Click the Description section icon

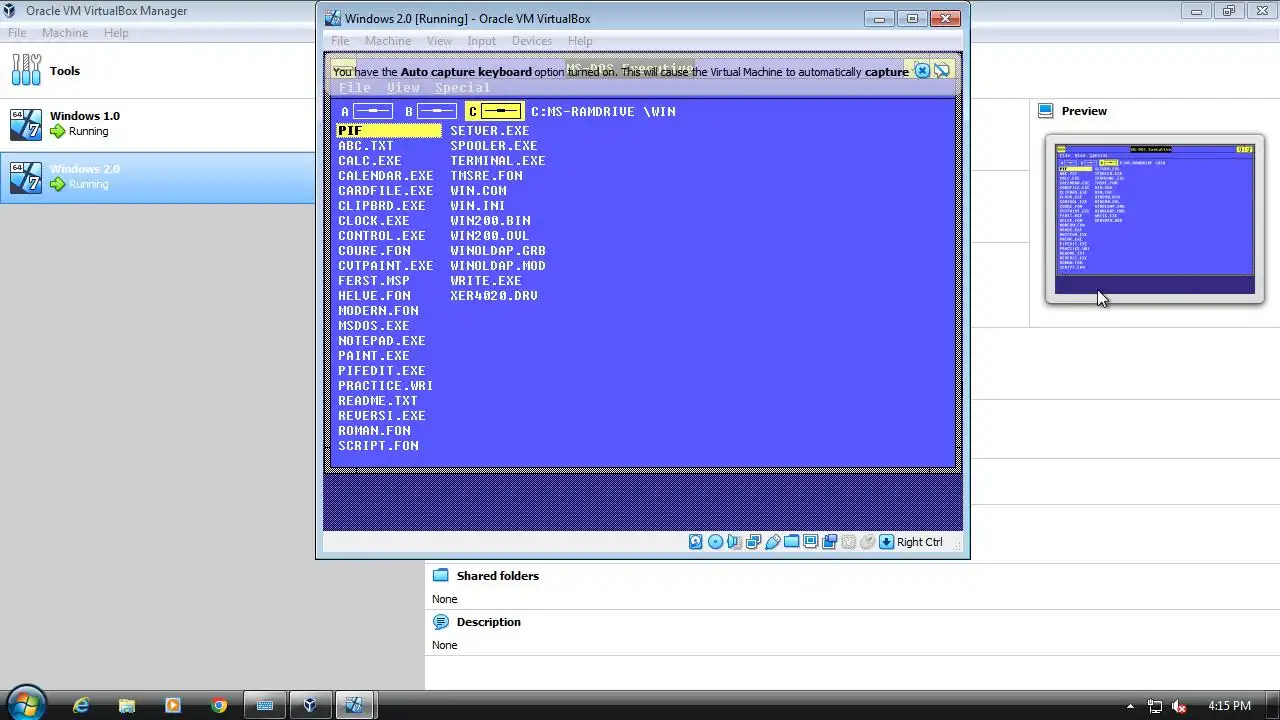(441, 621)
